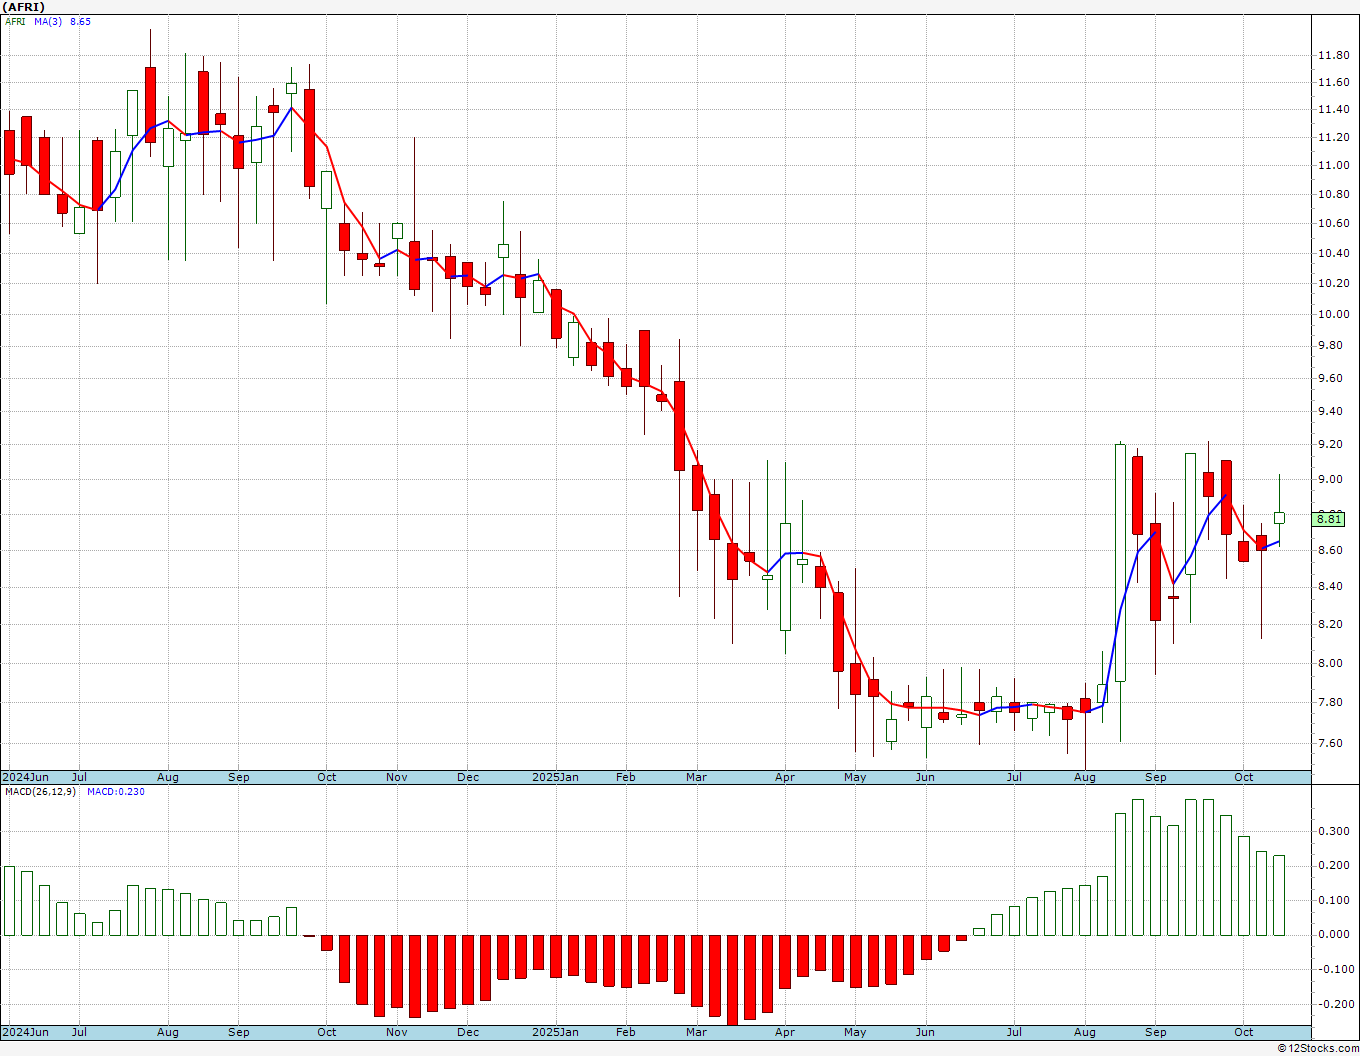Click Mar on the price chart time axis
Screen dimensions: 1360x1056
point(696,777)
